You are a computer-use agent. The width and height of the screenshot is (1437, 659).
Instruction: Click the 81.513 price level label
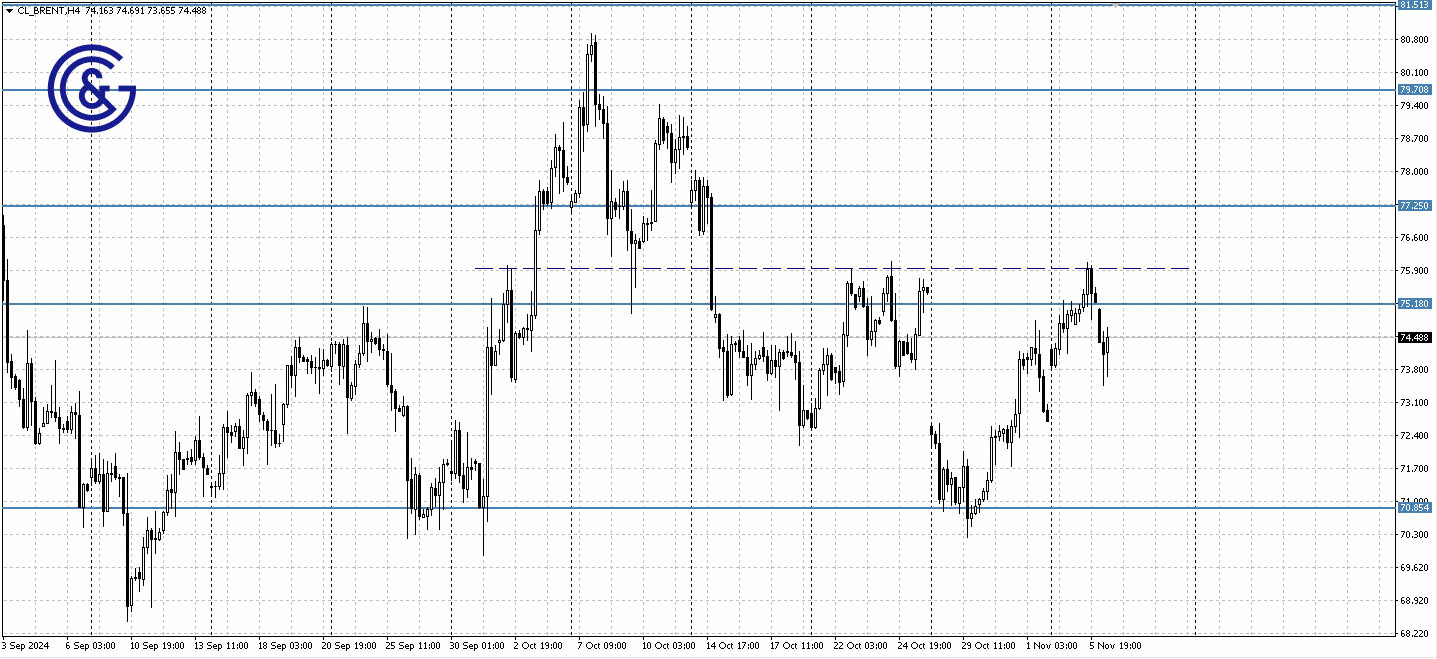point(1413,5)
